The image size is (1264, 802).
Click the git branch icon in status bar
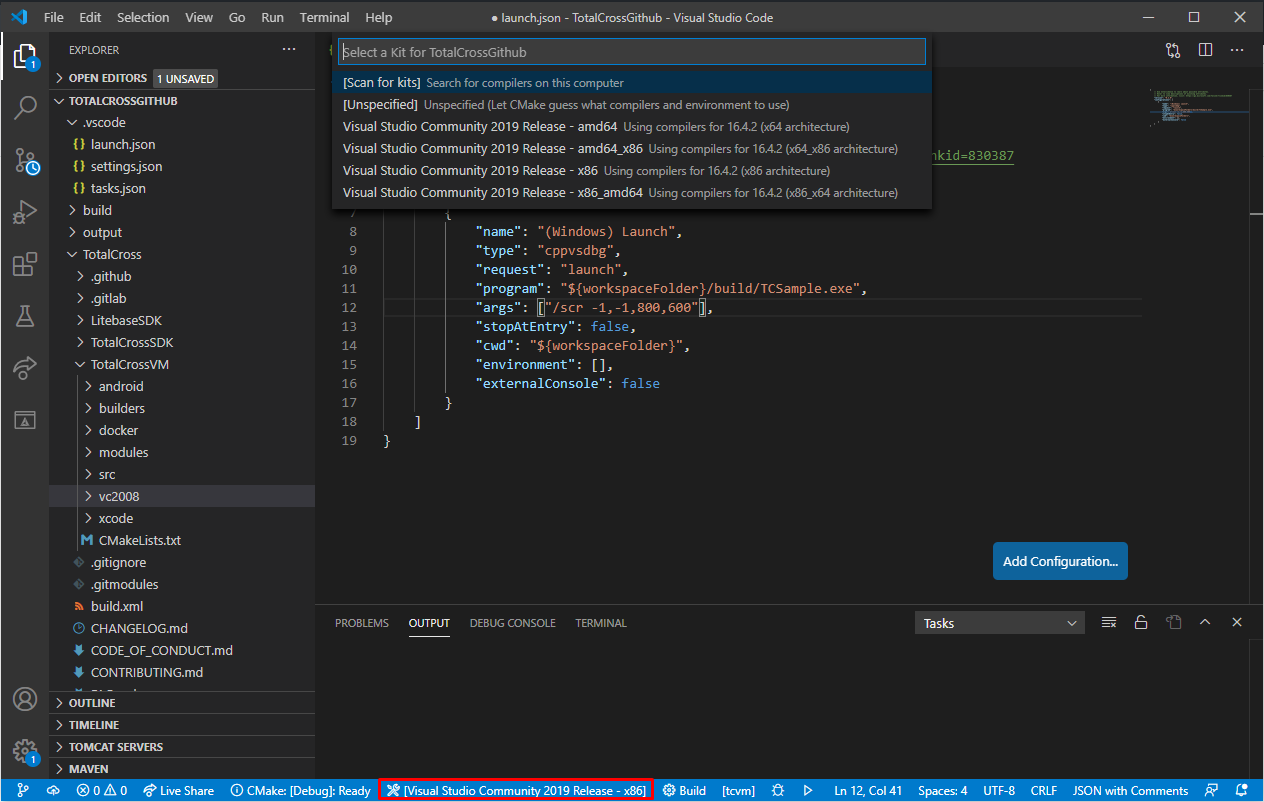[23, 790]
